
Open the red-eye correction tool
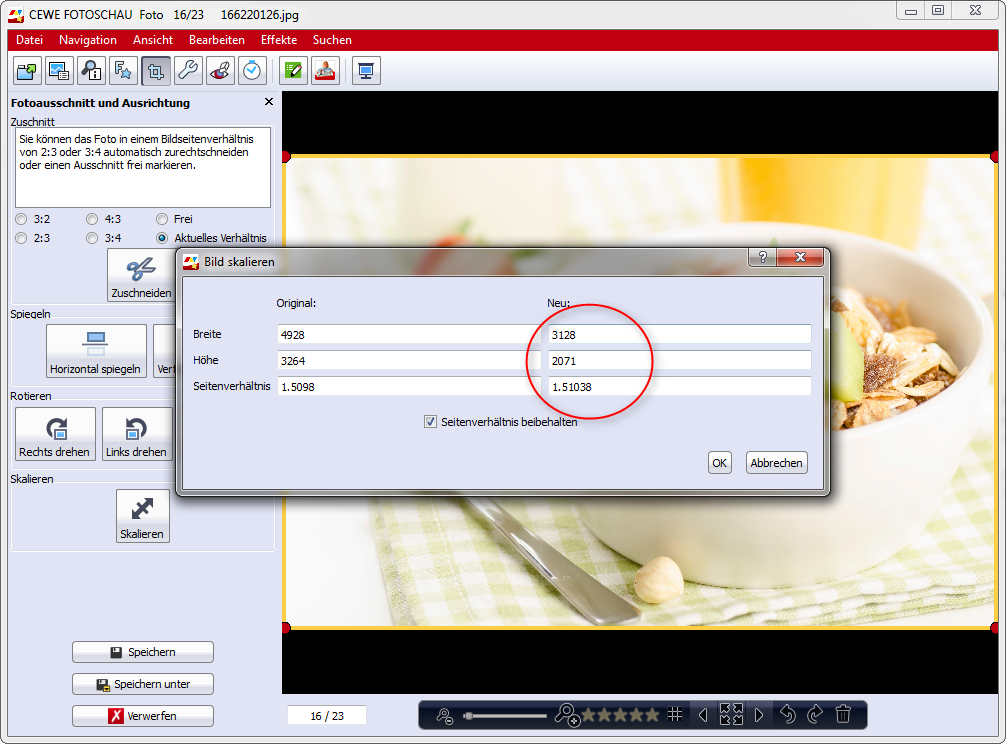(220, 71)
